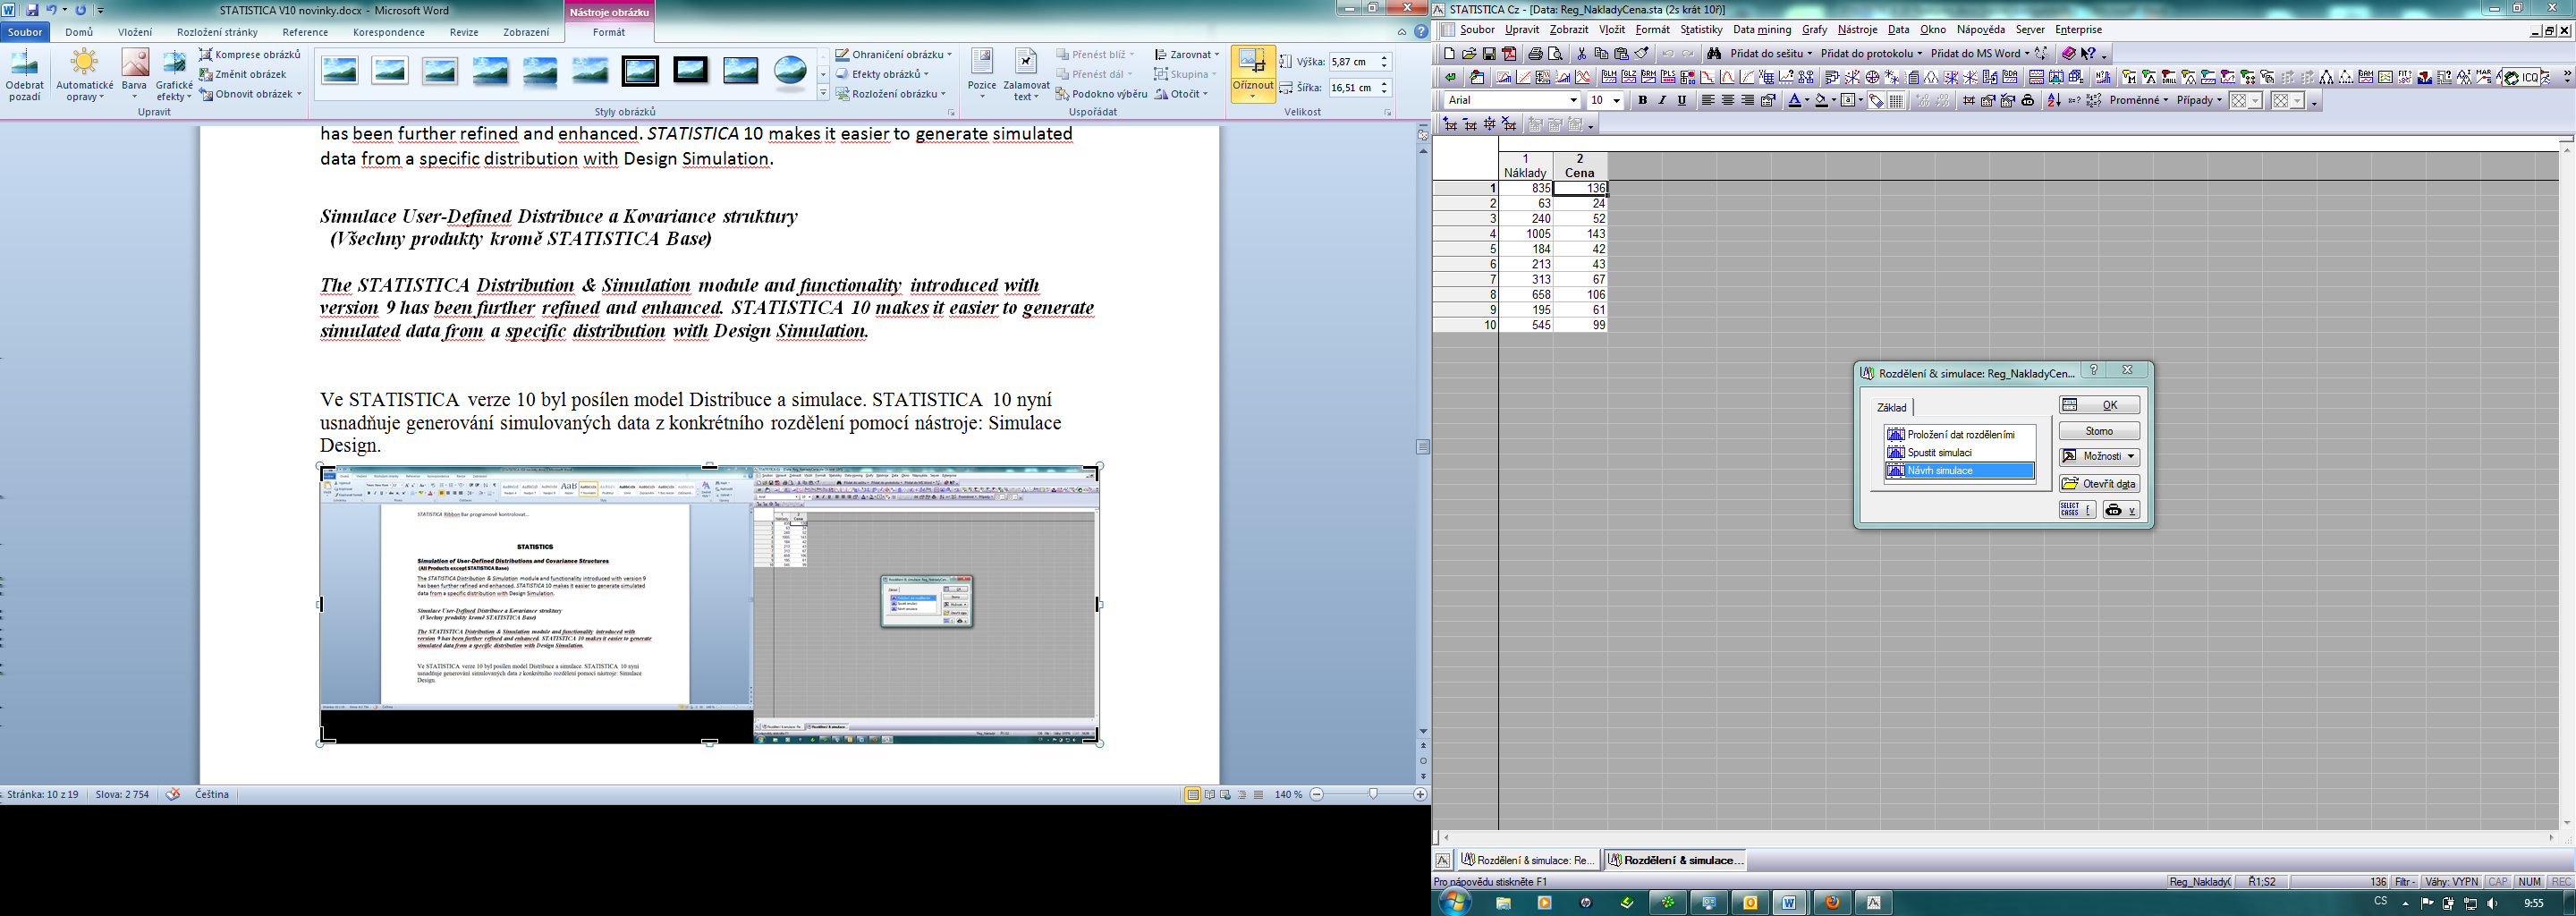Open the font size 10 combo box

(1605, 100)
